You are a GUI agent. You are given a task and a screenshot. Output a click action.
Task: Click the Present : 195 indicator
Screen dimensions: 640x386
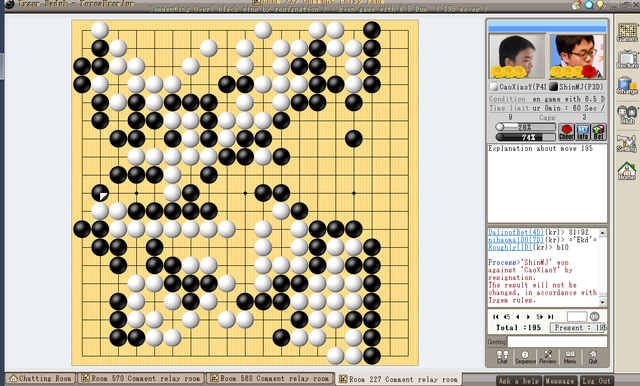pyautogui.click(x=578, y=328)
